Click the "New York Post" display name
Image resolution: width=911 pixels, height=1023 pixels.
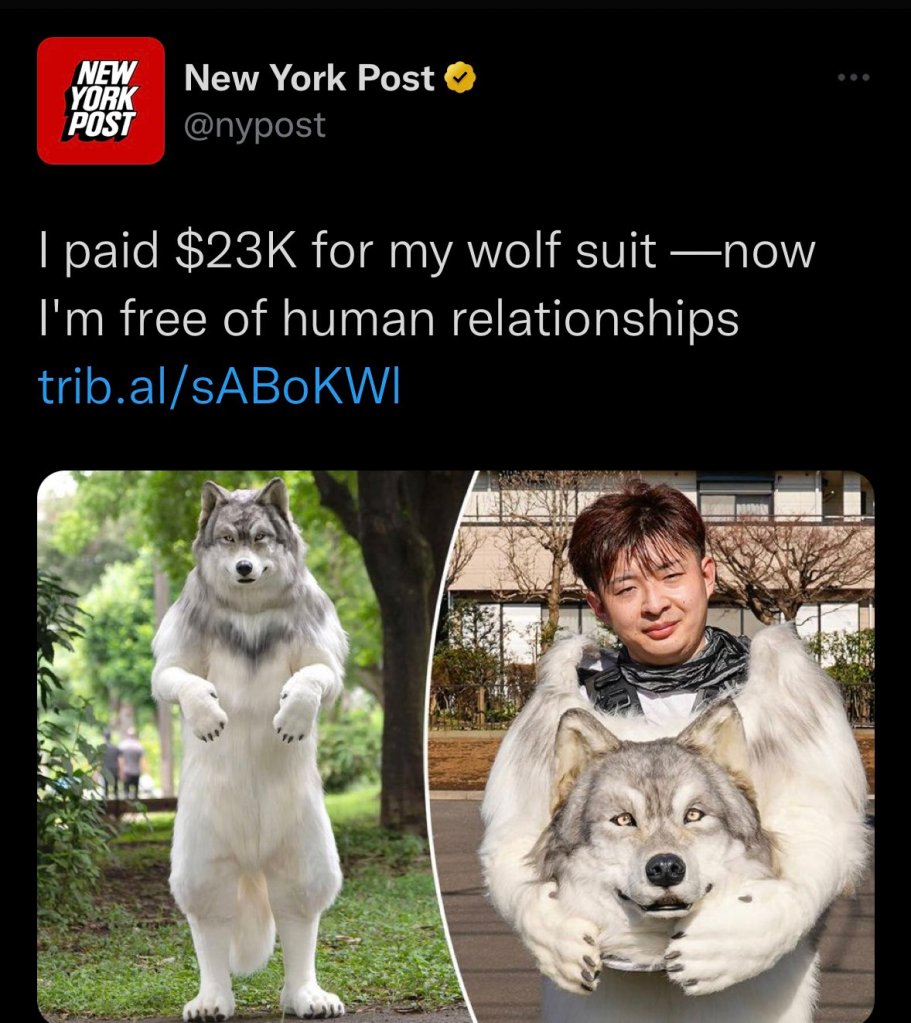[x=309, y=78]
